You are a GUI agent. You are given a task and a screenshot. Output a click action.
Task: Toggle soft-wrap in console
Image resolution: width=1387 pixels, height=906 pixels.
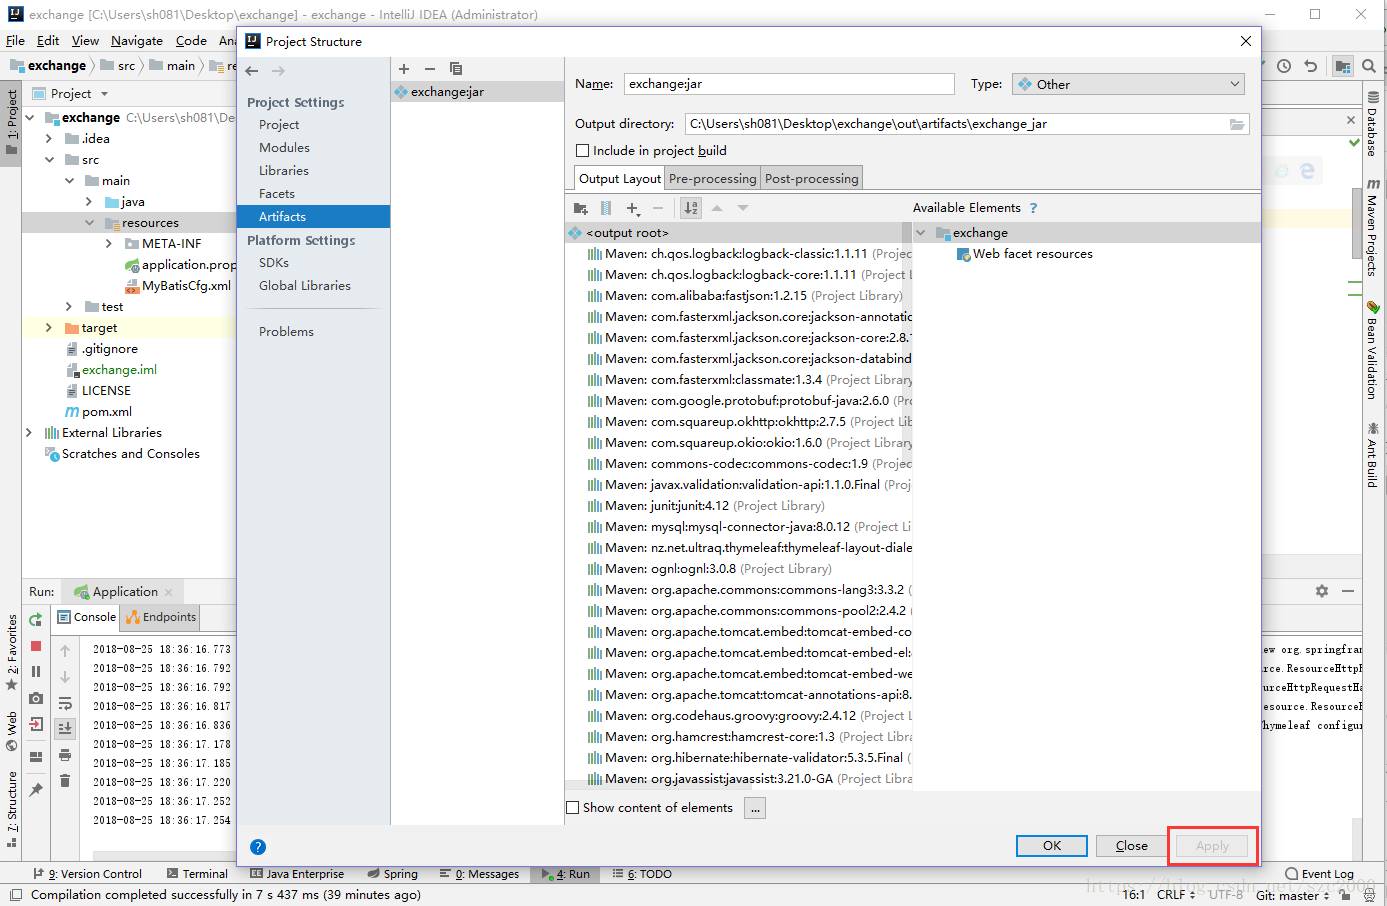pyautogui.click(x=65, y=703)
